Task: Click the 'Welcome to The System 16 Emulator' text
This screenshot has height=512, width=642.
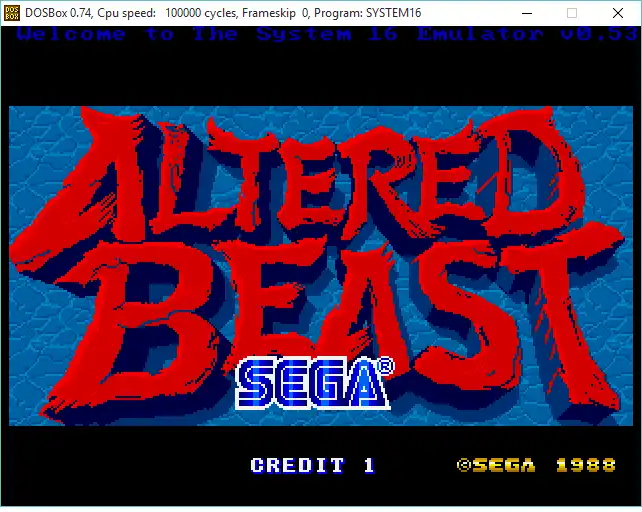Action: (x=280, y=34)
